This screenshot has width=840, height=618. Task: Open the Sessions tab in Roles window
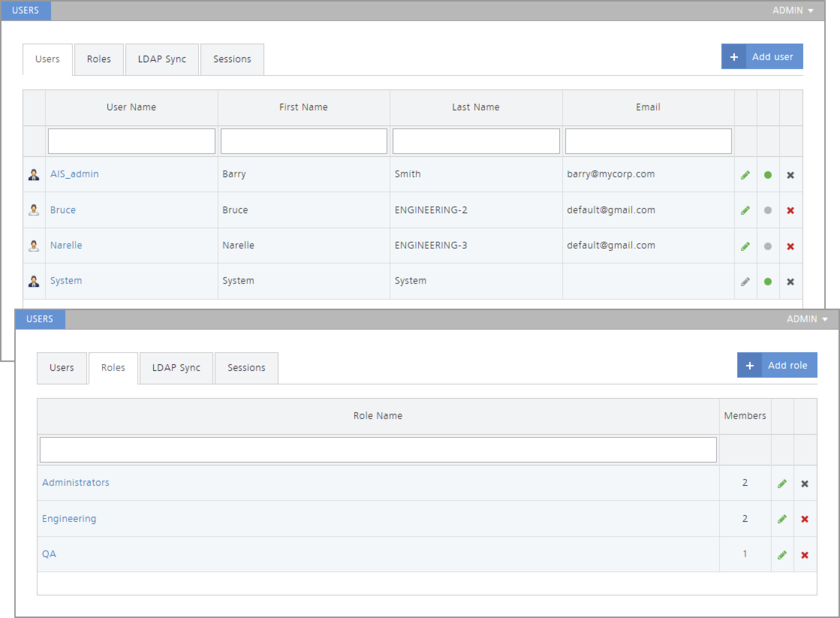pyautogui.click(x=246, y=368)
